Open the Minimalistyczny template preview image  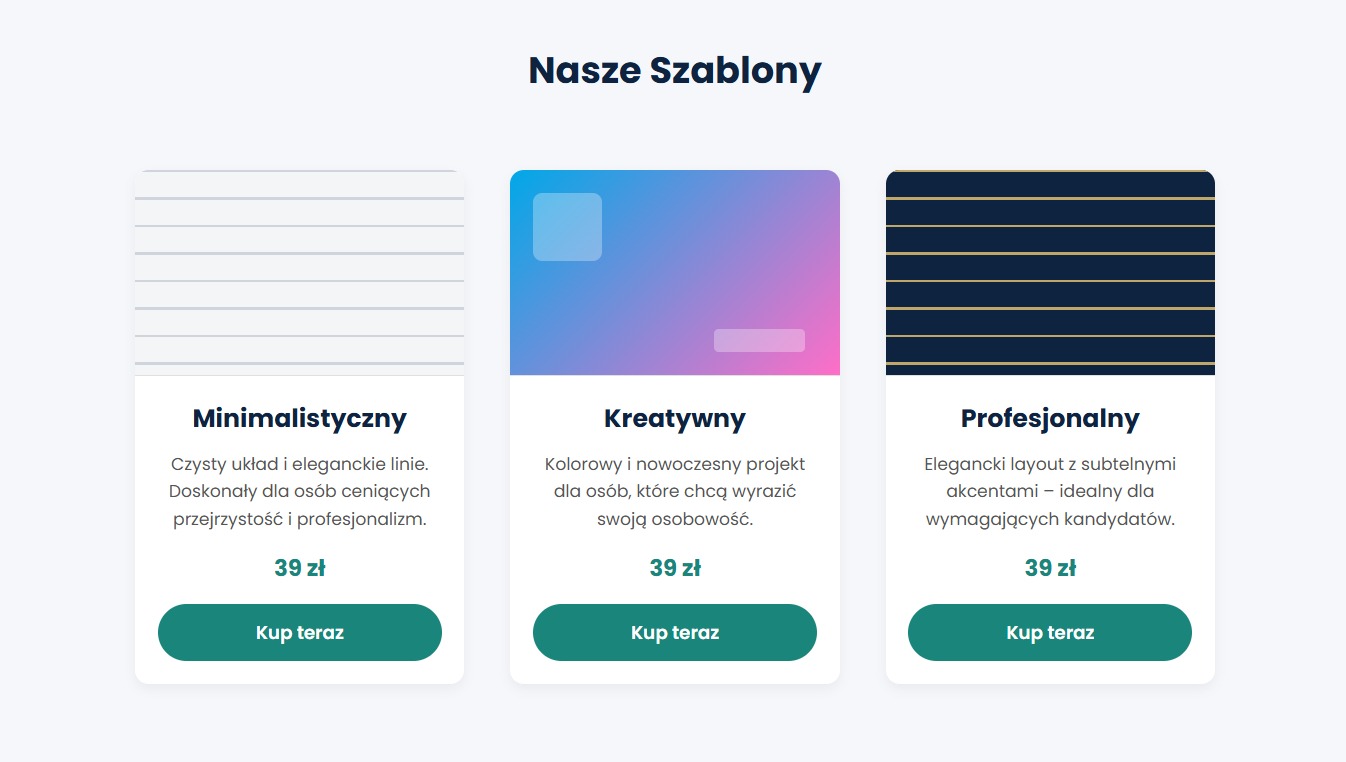[x=299, y=272]
